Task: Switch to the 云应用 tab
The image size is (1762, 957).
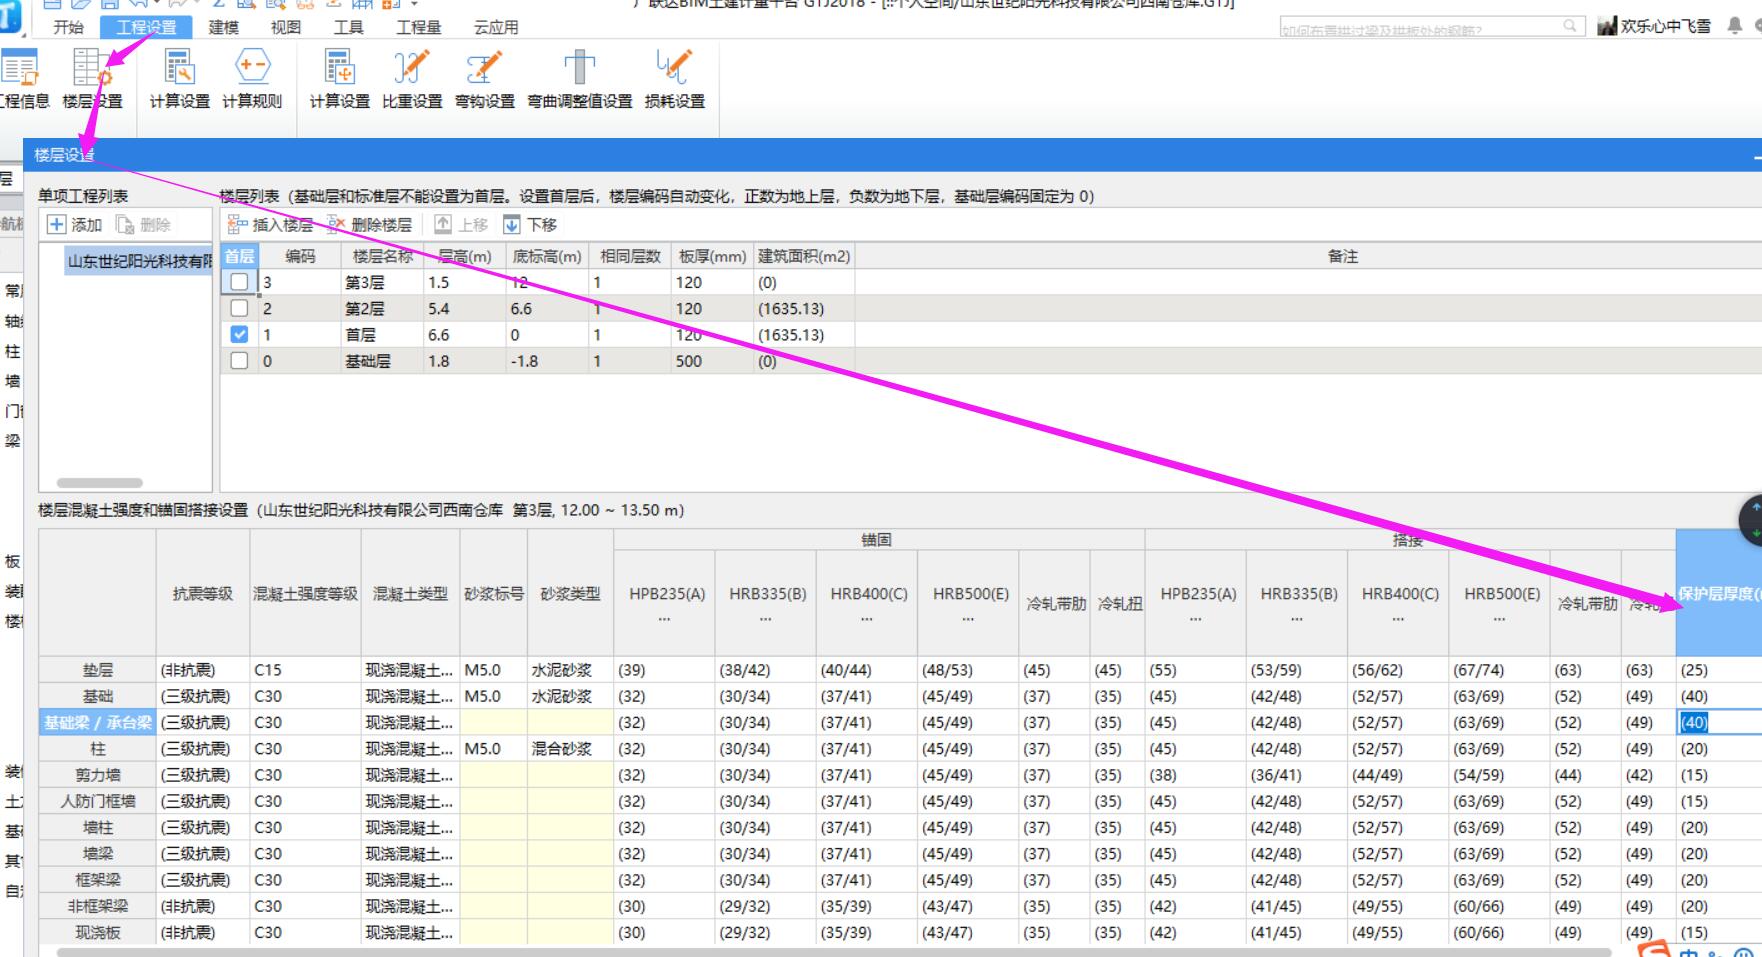Action: (x=496, y=27)
